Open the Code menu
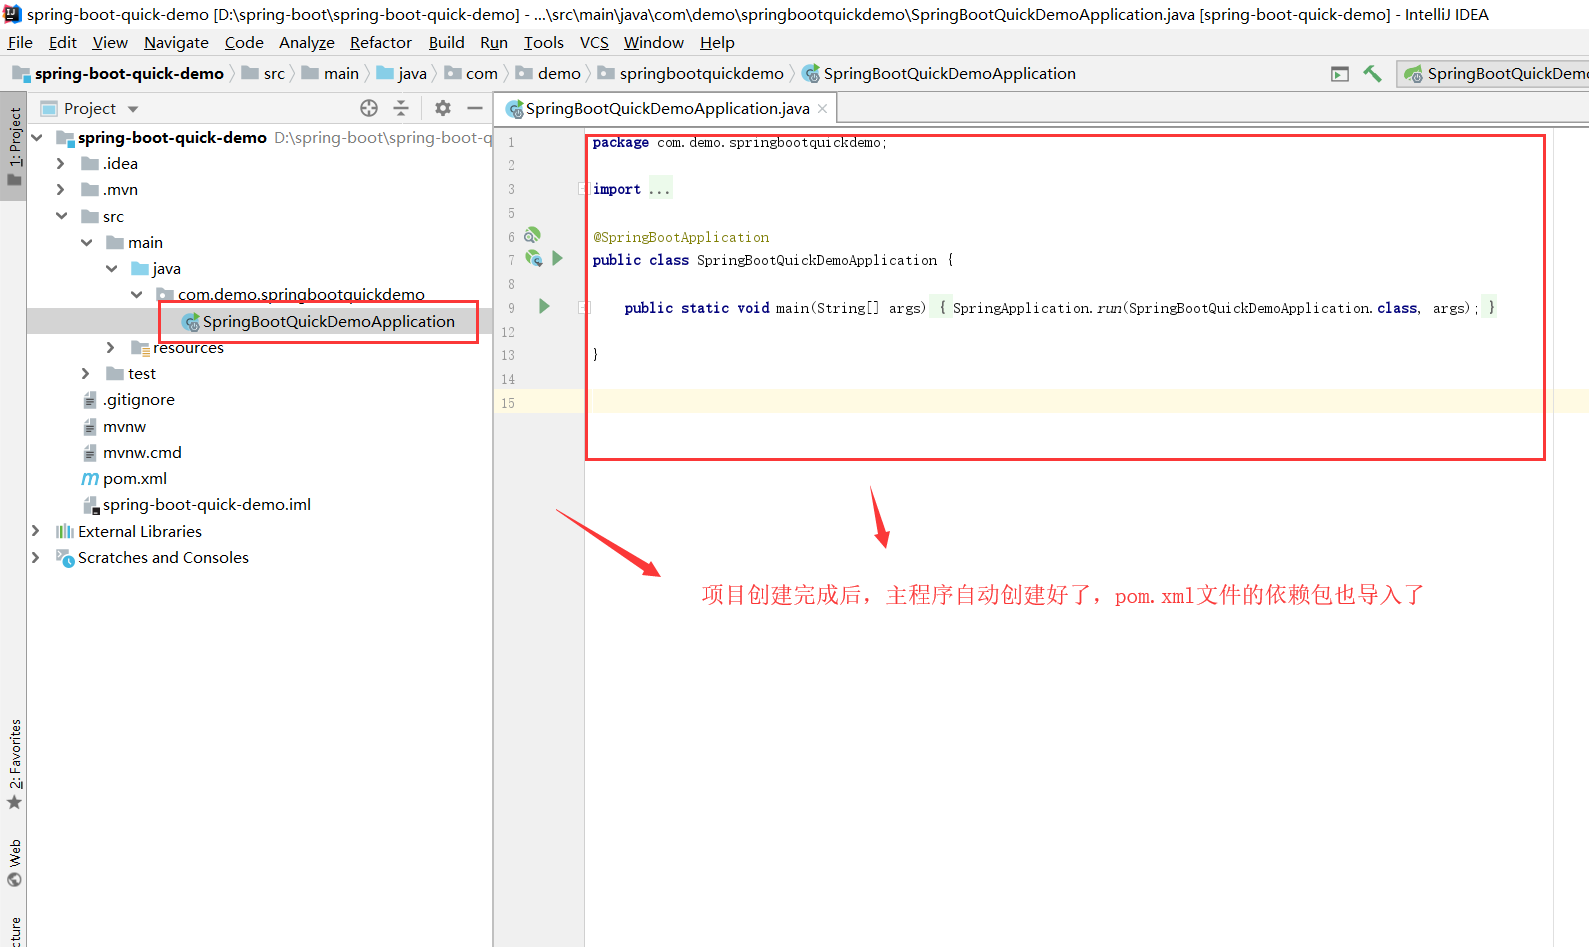Viewport: 1589px width, 947px height. click(x=244, y=42)
